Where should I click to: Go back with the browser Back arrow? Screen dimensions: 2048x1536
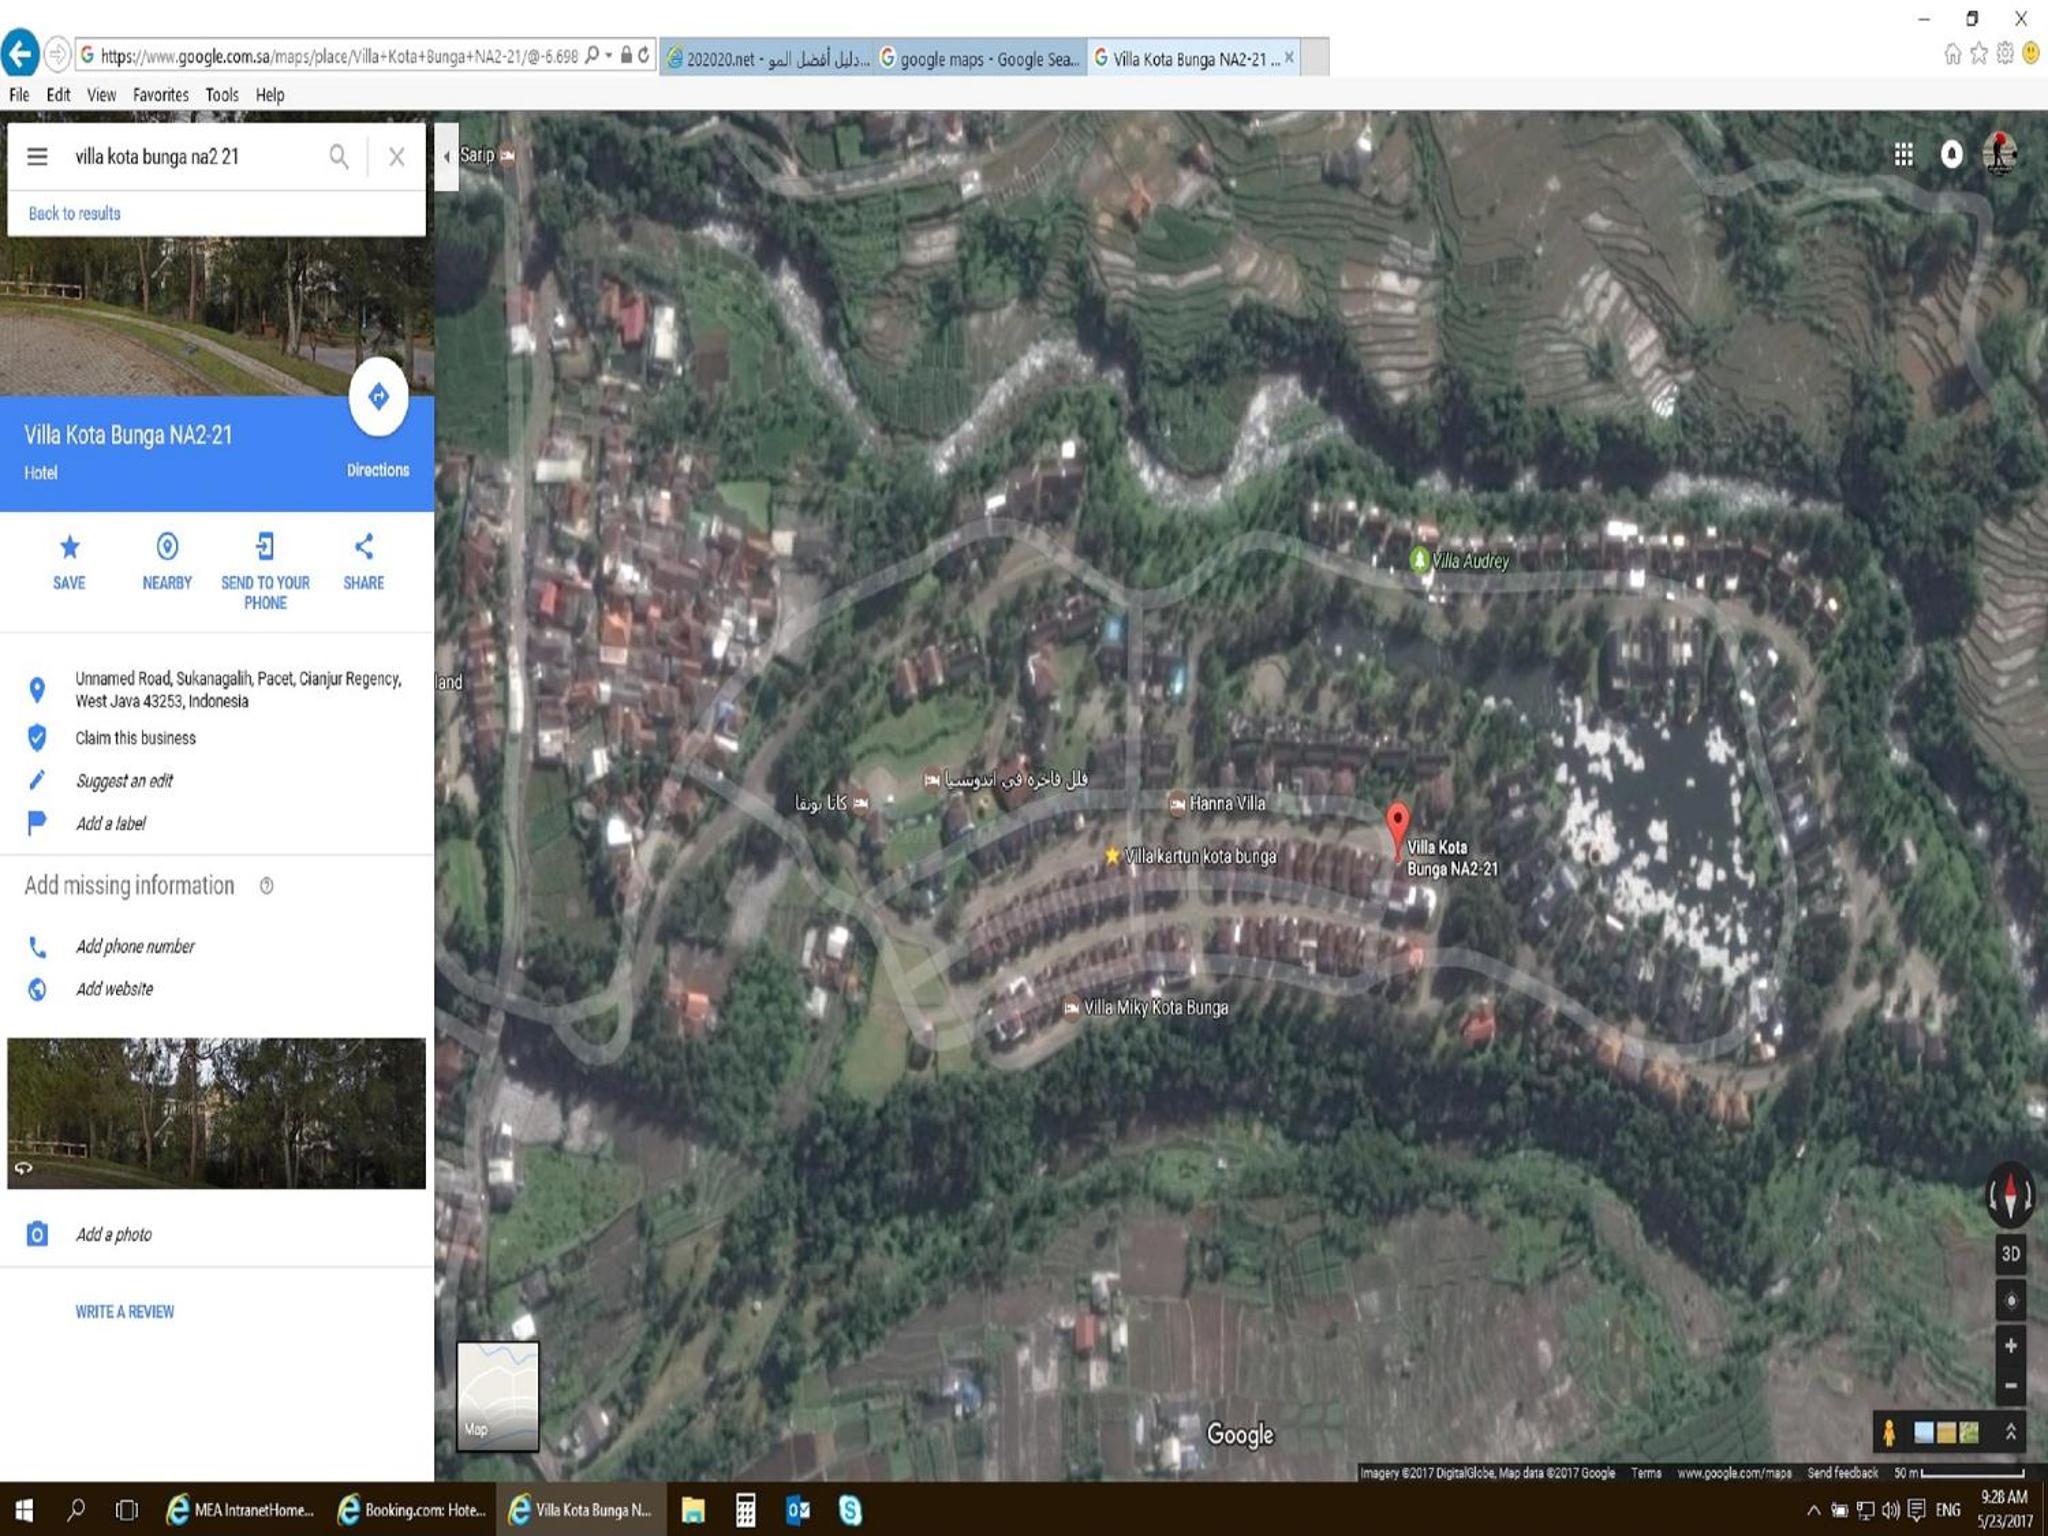pos(20,54)
